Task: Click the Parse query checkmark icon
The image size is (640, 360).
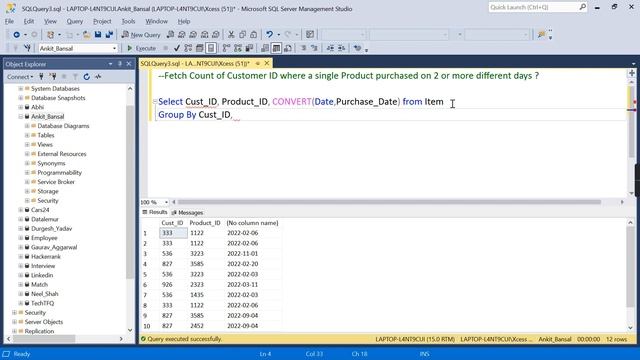Action: pos(177,48)
